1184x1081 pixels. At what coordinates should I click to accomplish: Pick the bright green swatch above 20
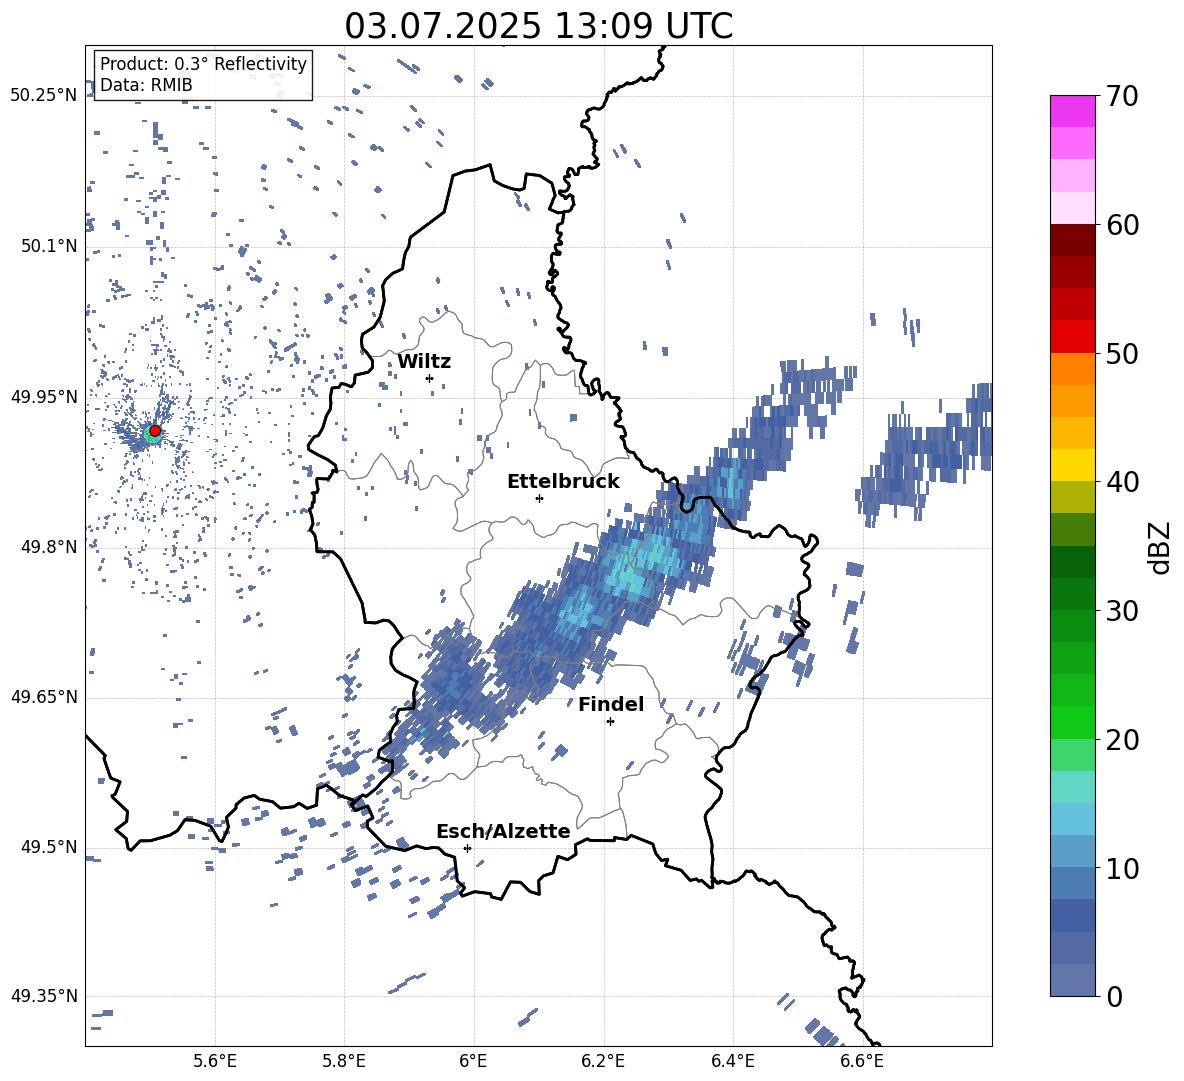coord(1072,722)
